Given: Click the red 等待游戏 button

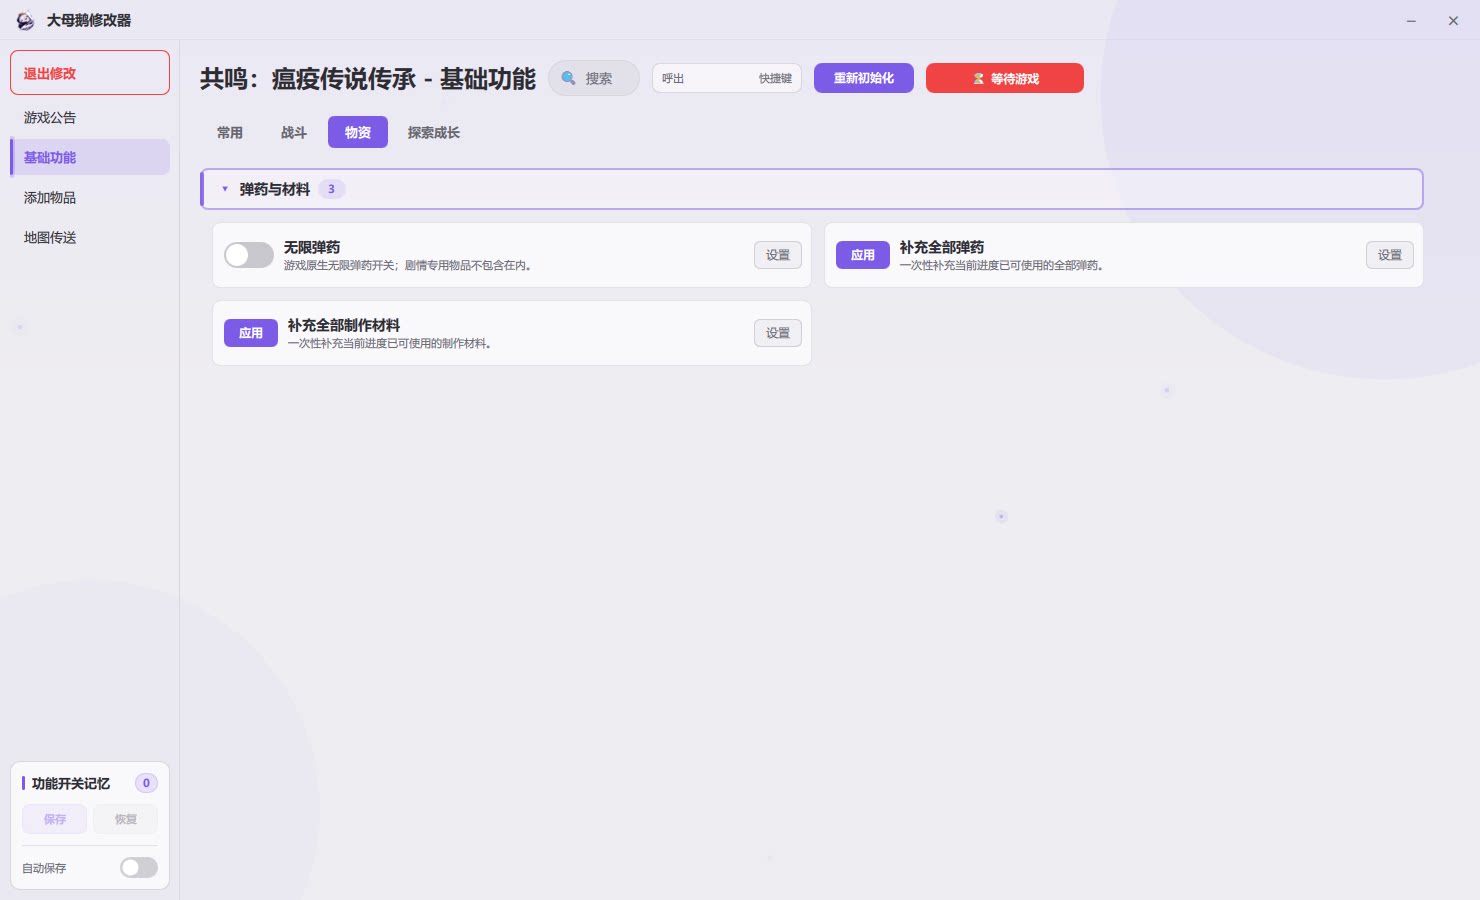Looking at the screenshot, I should 1005,78.
